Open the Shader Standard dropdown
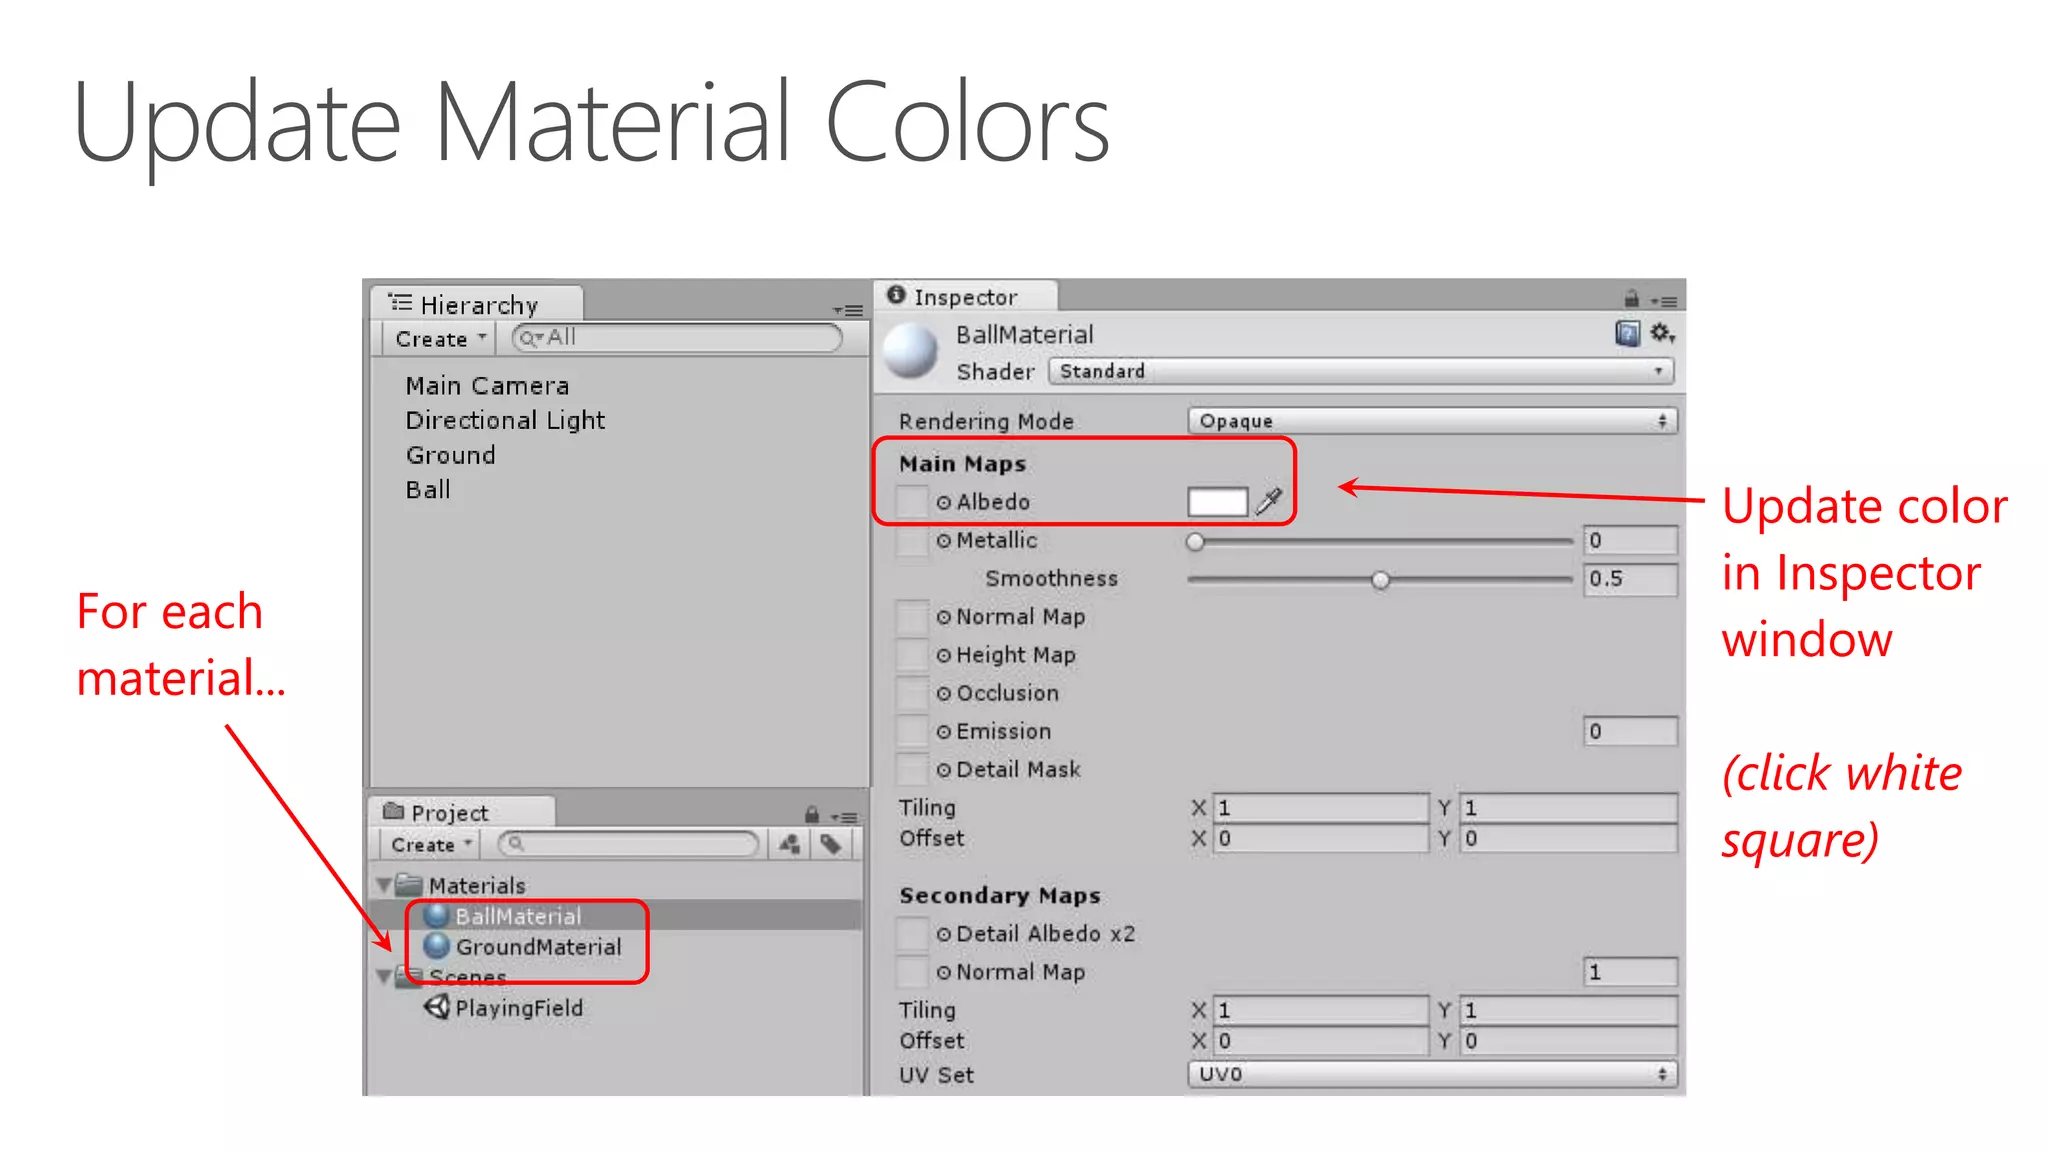 (x=1361, y=371)
